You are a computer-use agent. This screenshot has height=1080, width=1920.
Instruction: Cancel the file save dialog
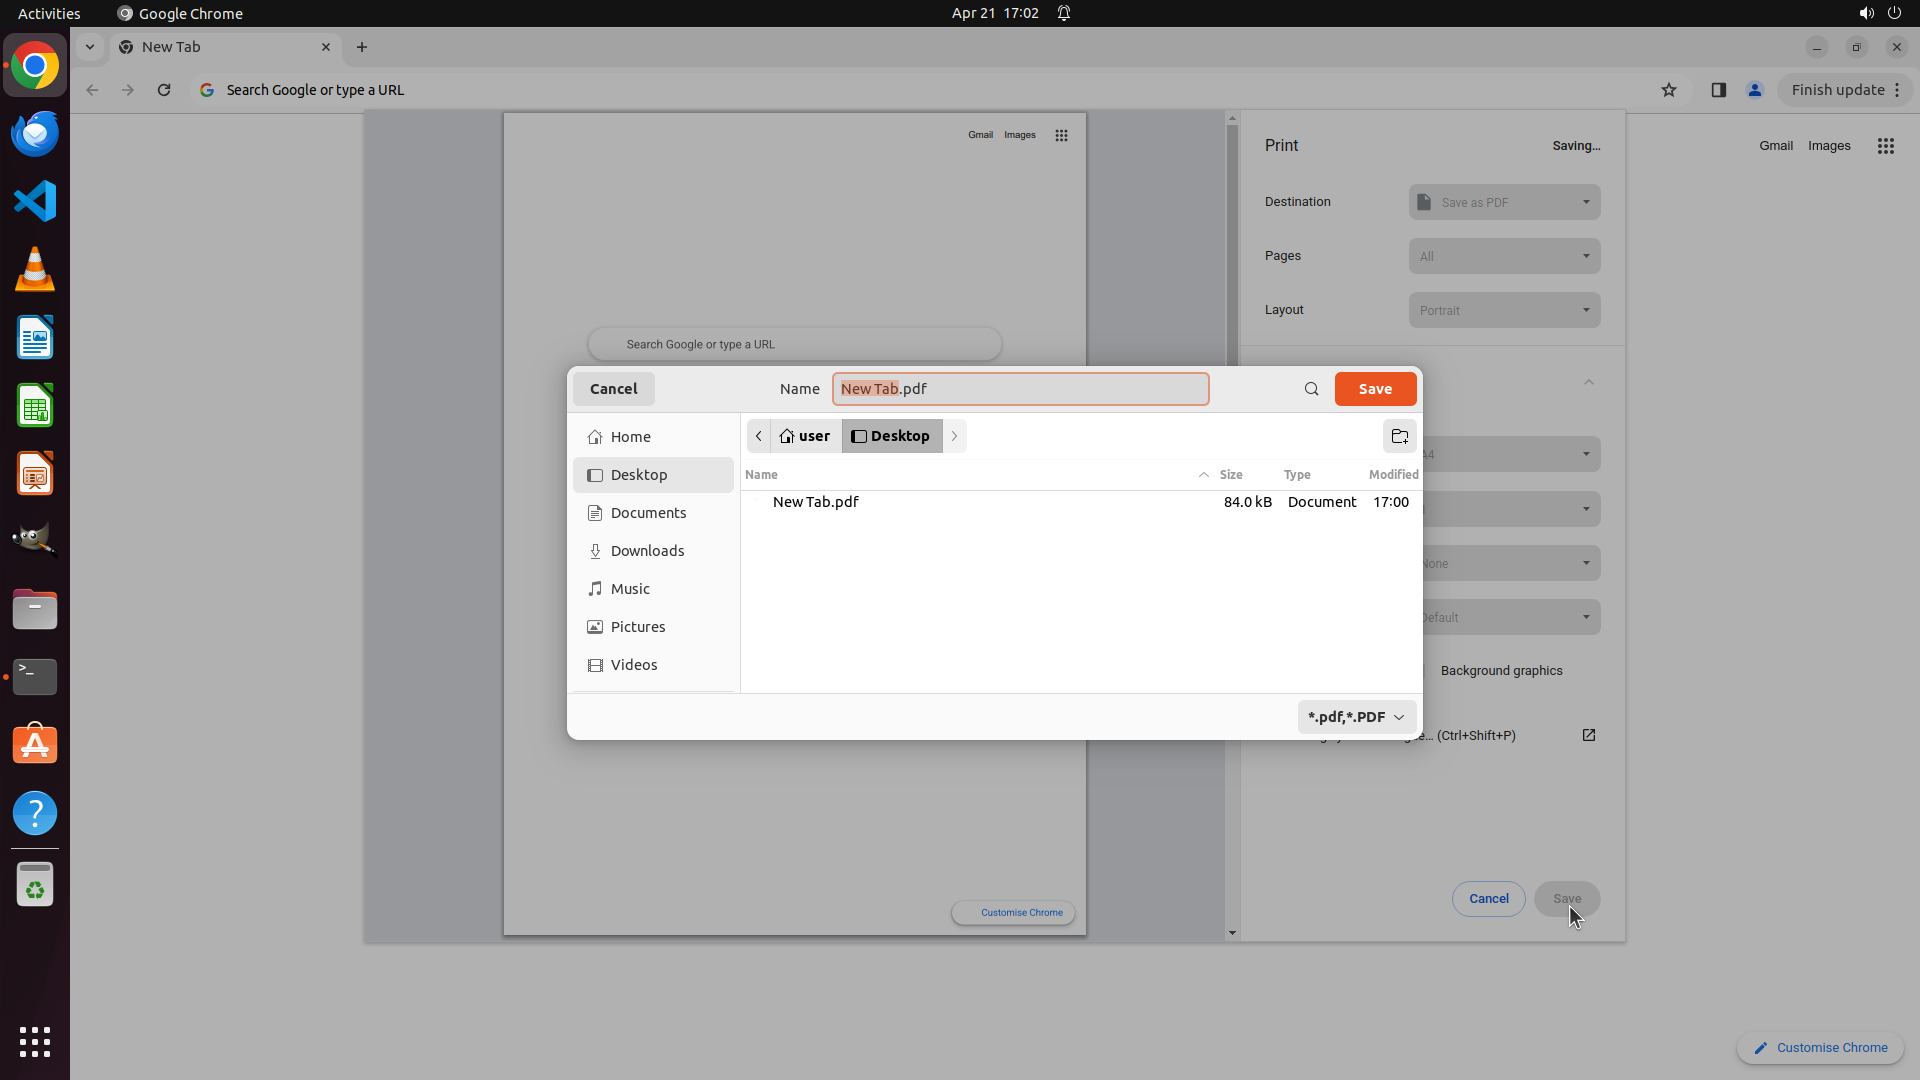click(x=613, y=389)
